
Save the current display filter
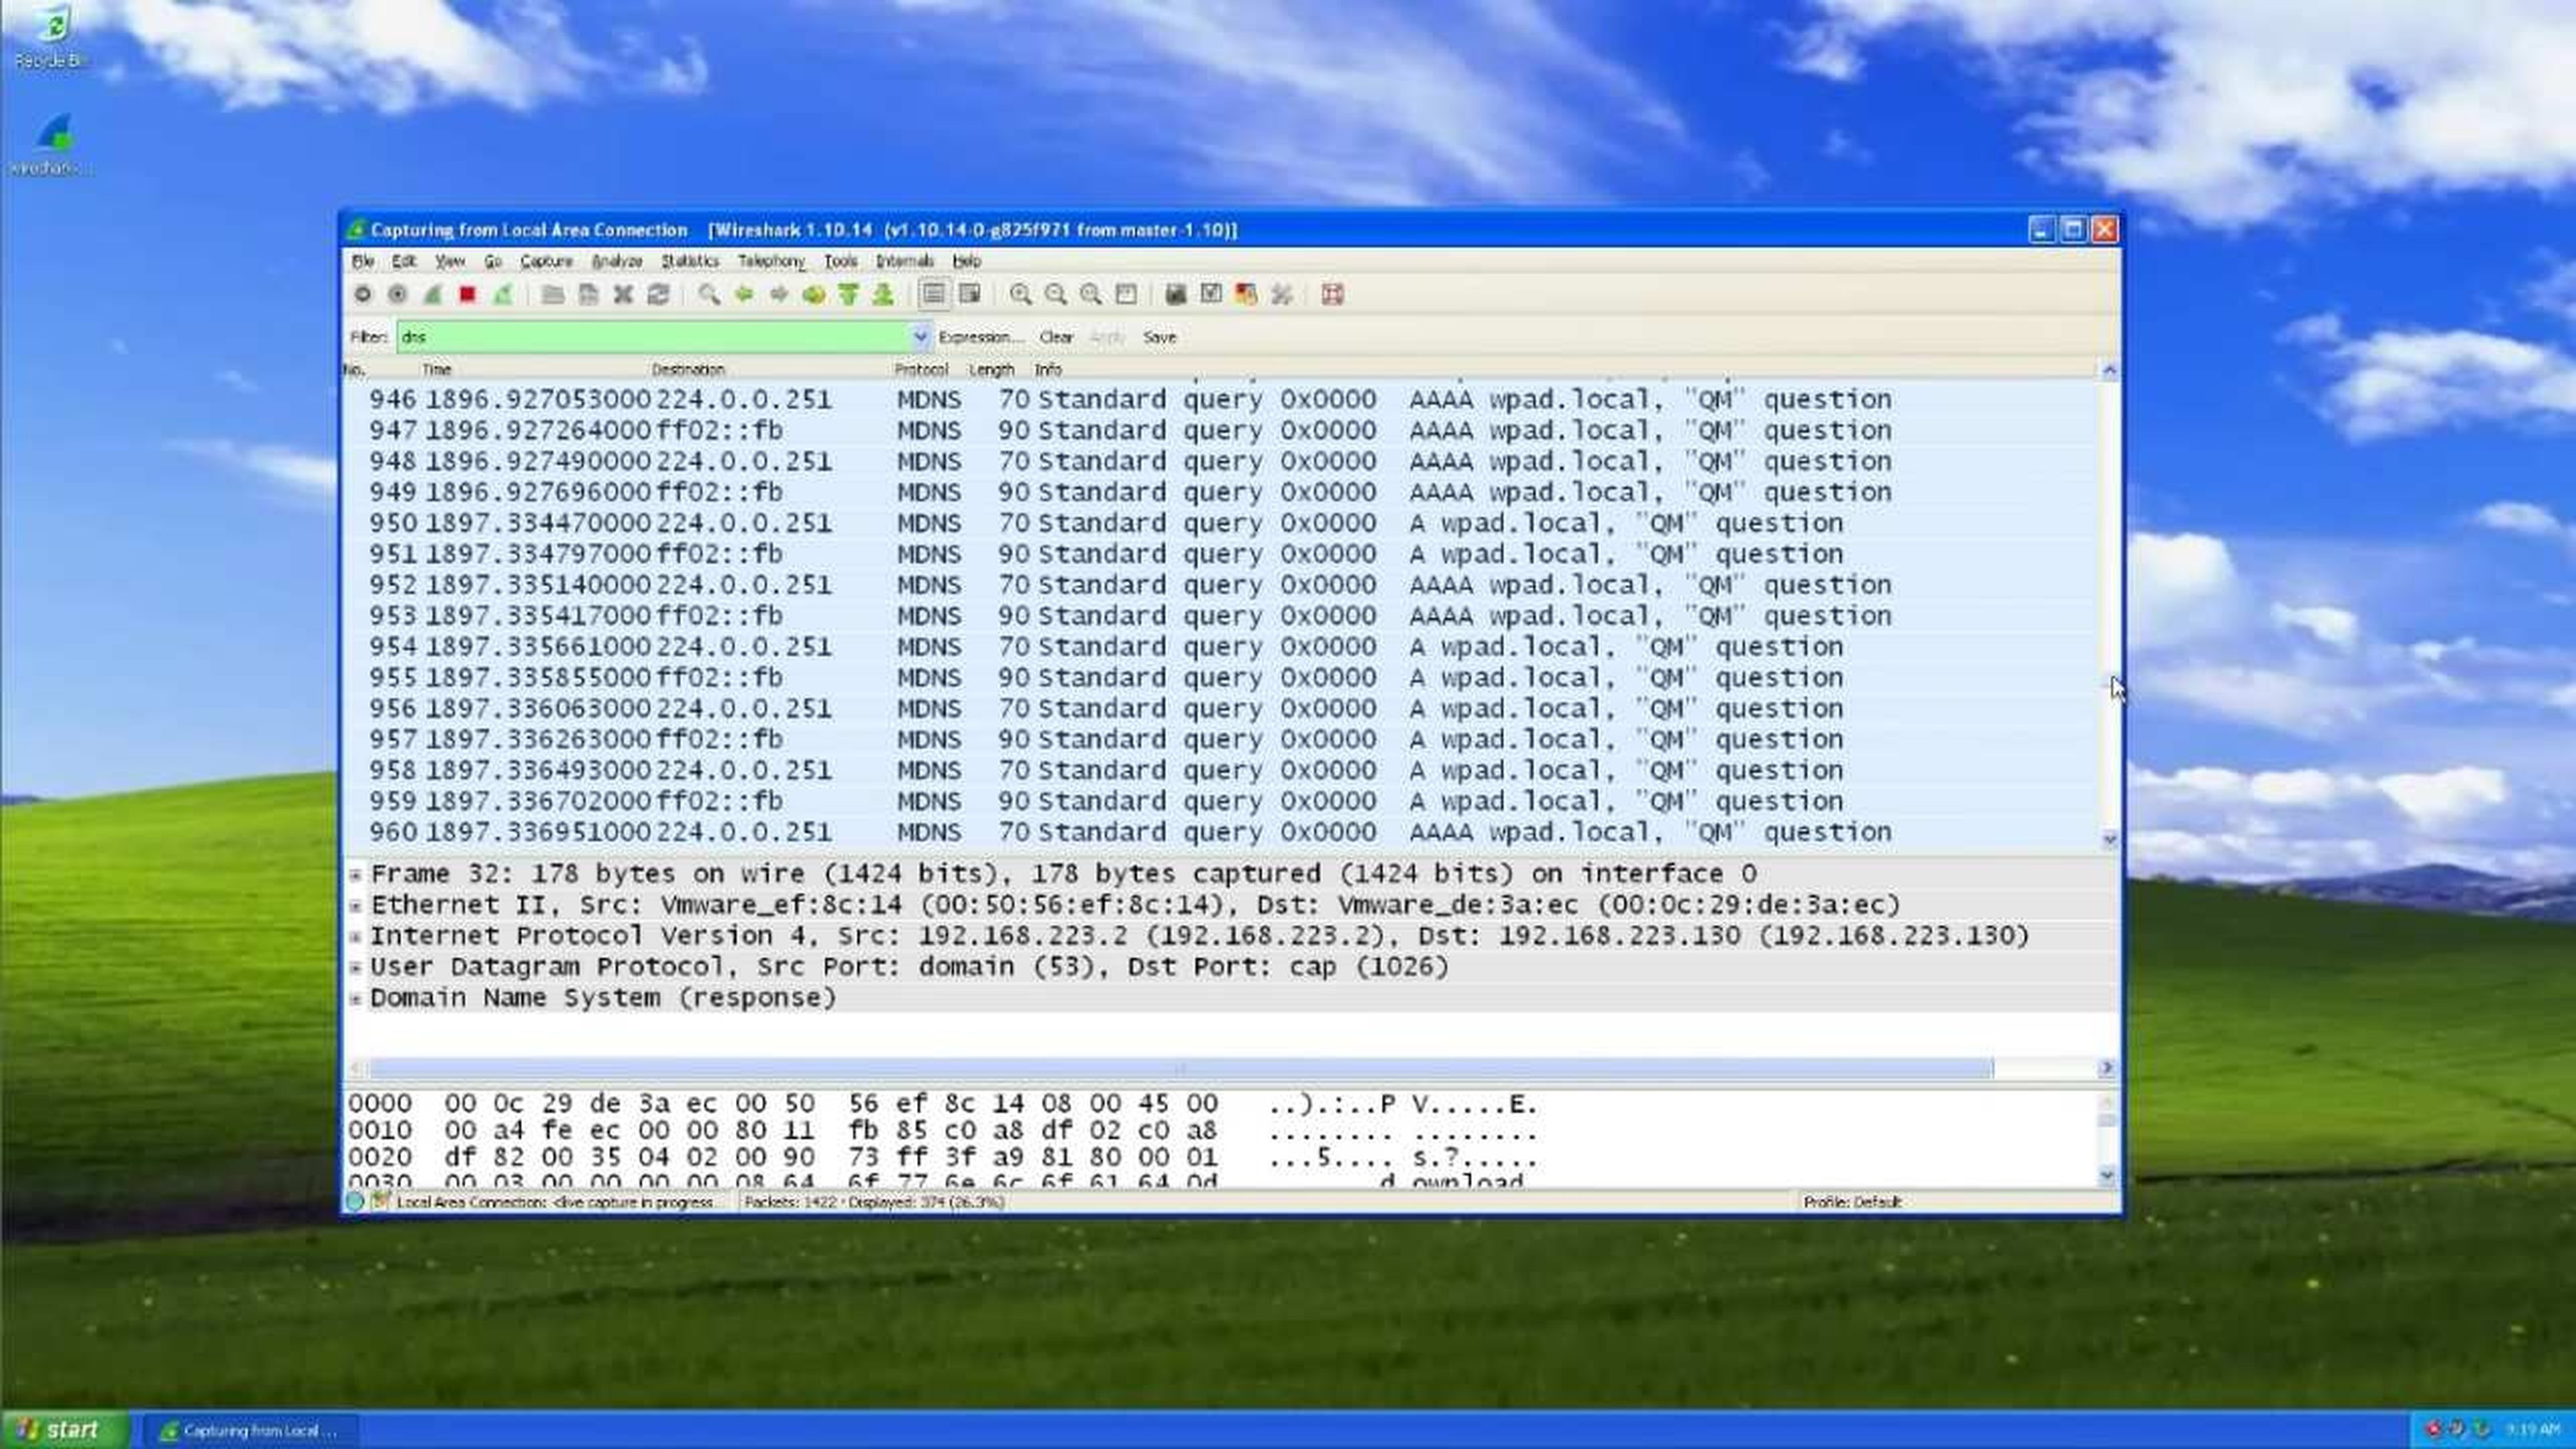coord(1159,337)
